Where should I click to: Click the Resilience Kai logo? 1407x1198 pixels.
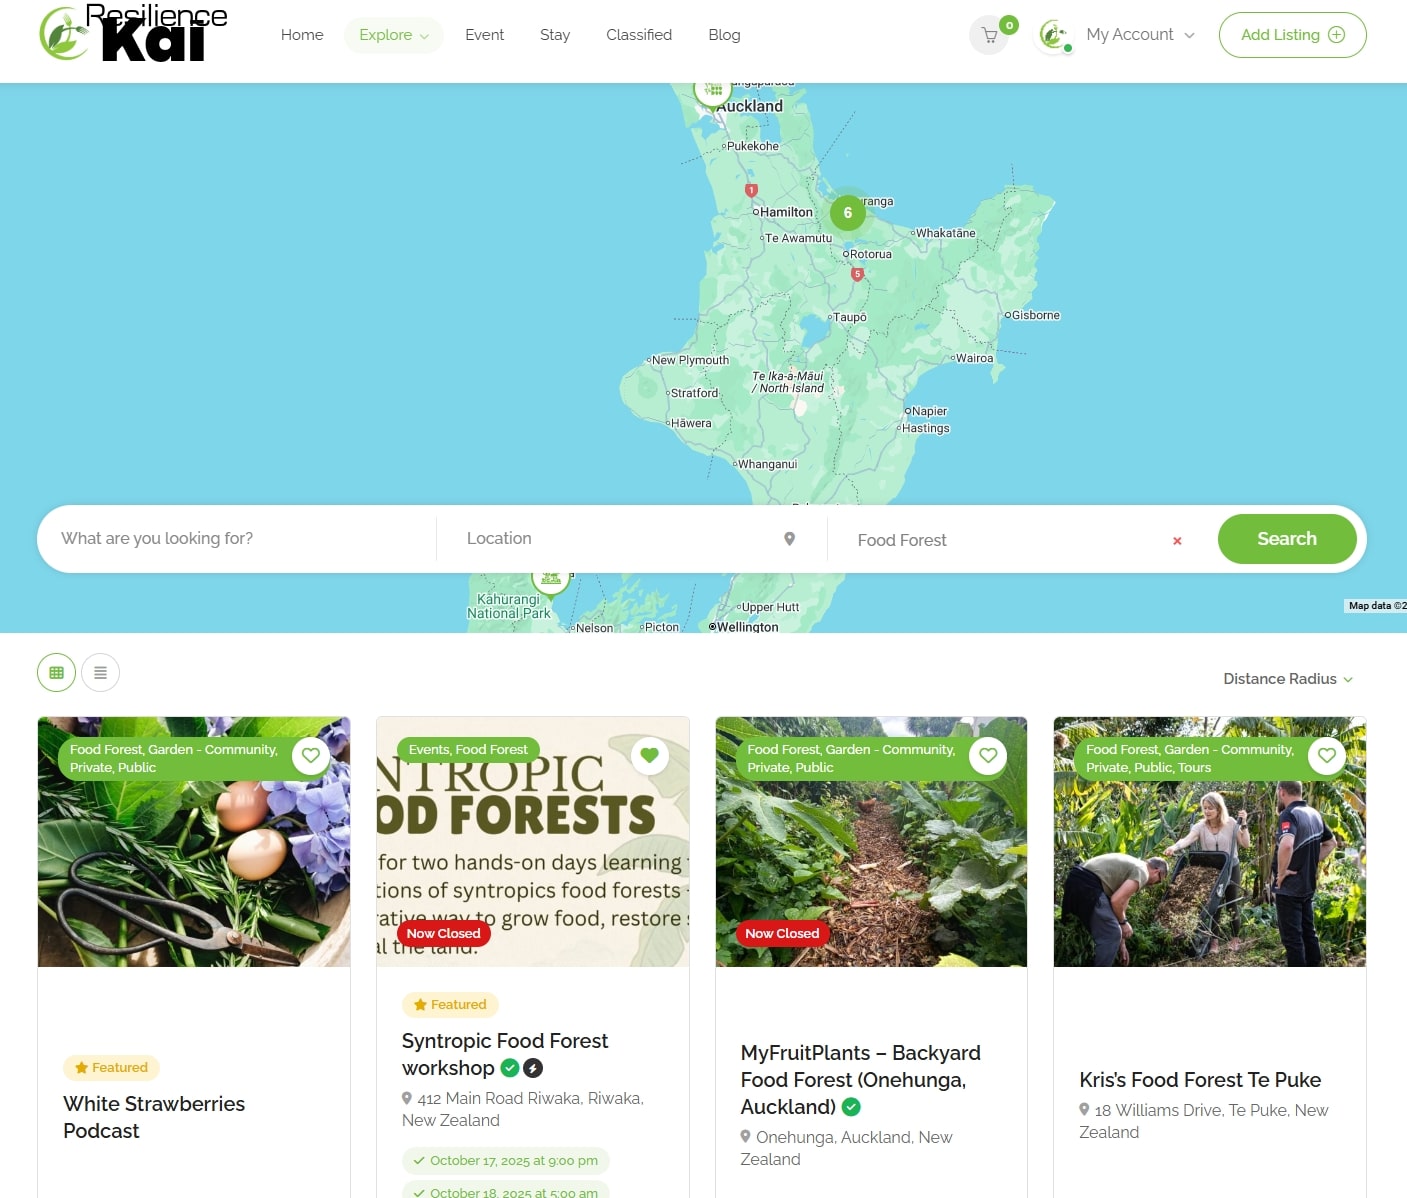coord(133,33)
